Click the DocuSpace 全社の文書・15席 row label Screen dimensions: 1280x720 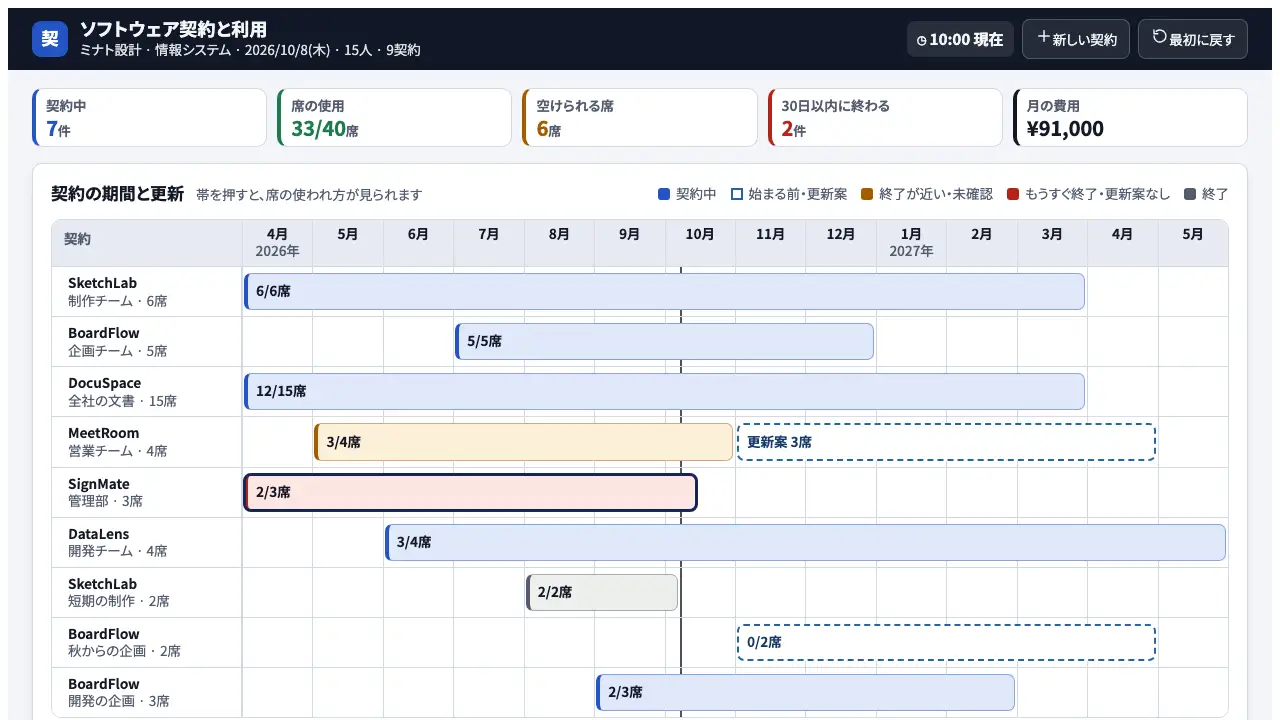click(147, 391)
